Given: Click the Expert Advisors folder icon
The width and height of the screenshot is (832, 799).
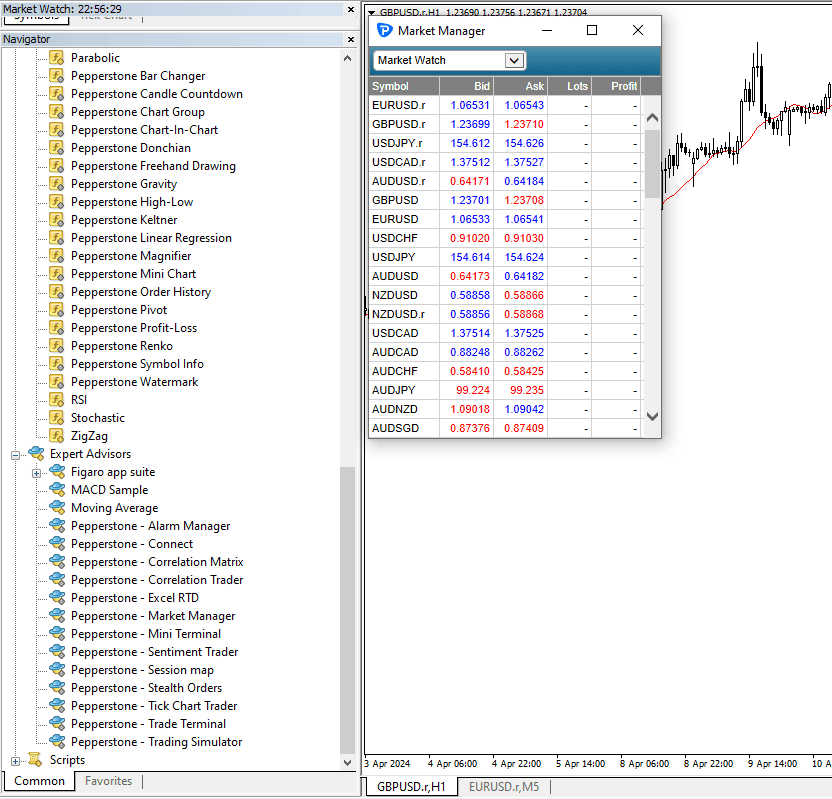Looking at the screenshot, I should click(x=36, y=454).
